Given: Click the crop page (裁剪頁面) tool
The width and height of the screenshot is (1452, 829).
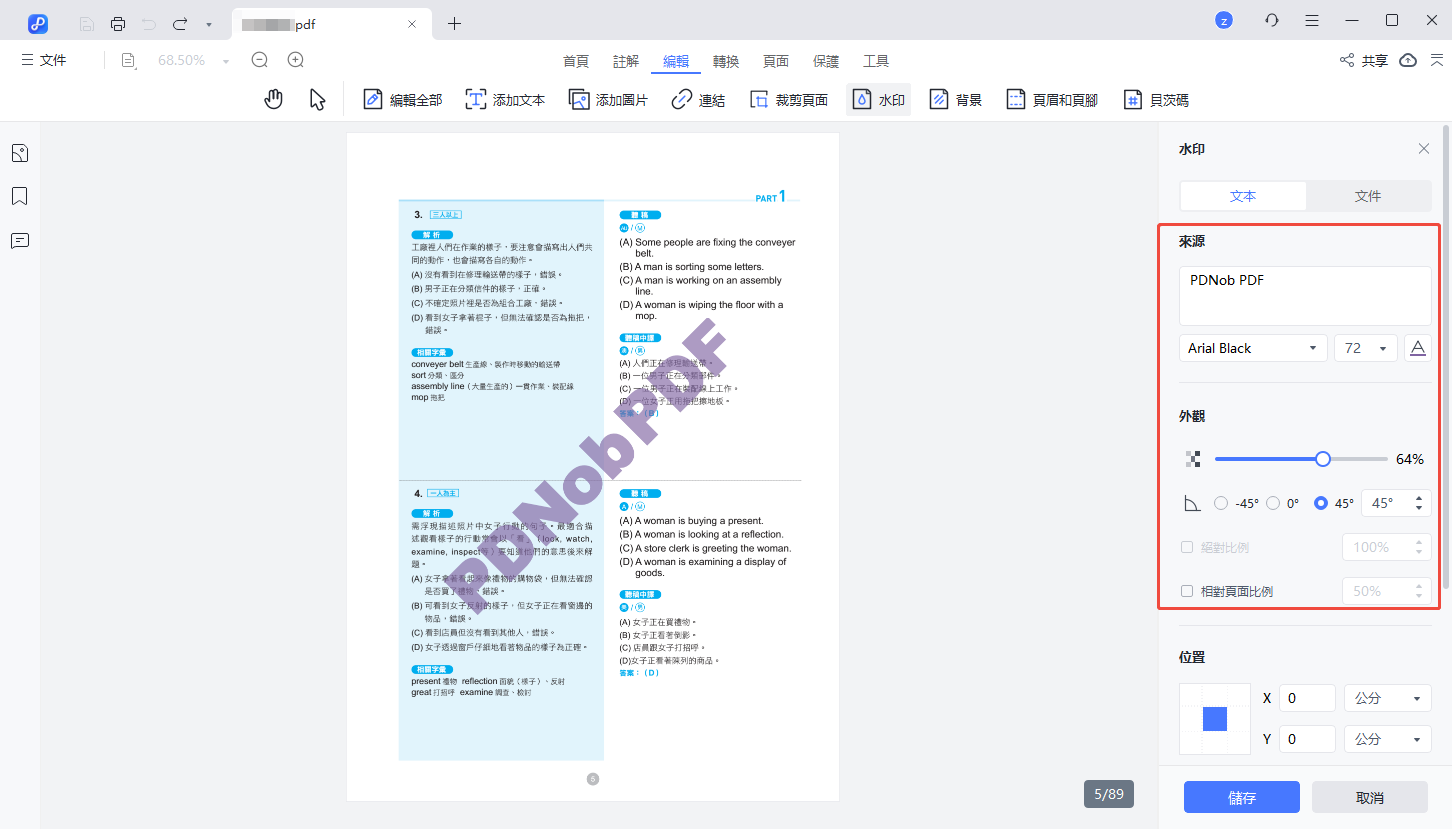Looking at the screenshot, I should pyautogui.click(x=789, y=100).
